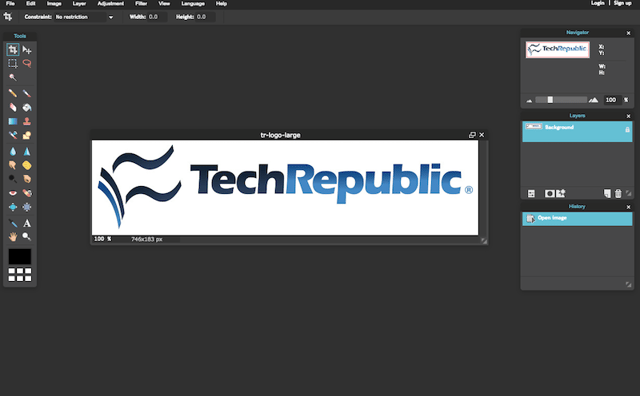The image size is (640, 396).
Task: Select the rectangular Marquee tool
Action: tap(13, 64)
